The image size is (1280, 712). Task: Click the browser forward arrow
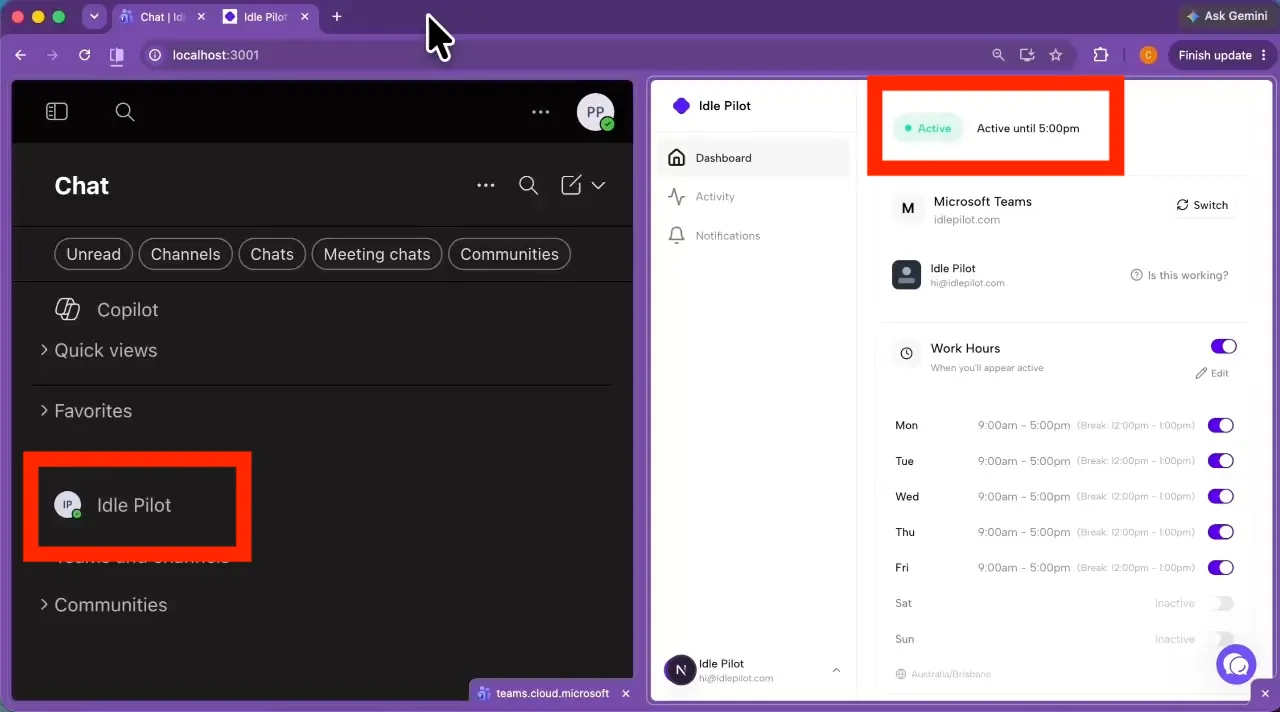point(53,55)
